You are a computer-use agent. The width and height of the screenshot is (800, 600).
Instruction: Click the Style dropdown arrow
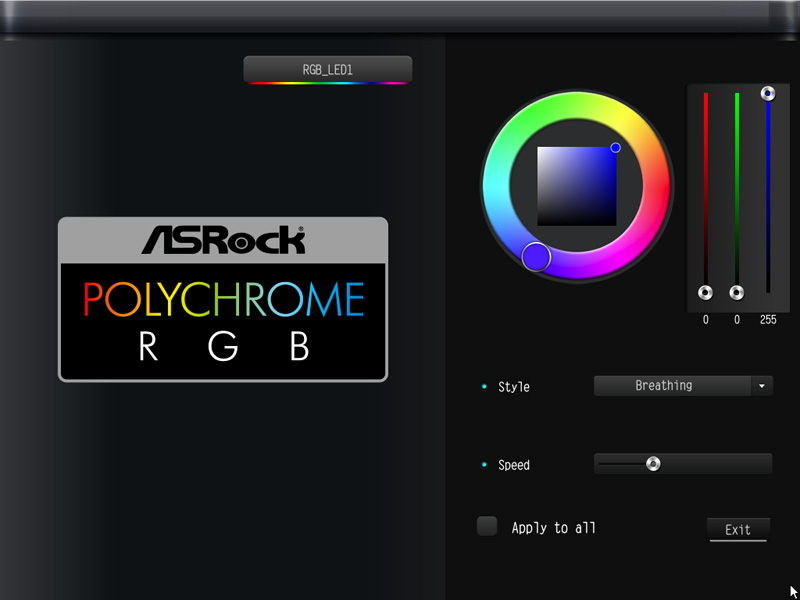click(x=762, y=386)
